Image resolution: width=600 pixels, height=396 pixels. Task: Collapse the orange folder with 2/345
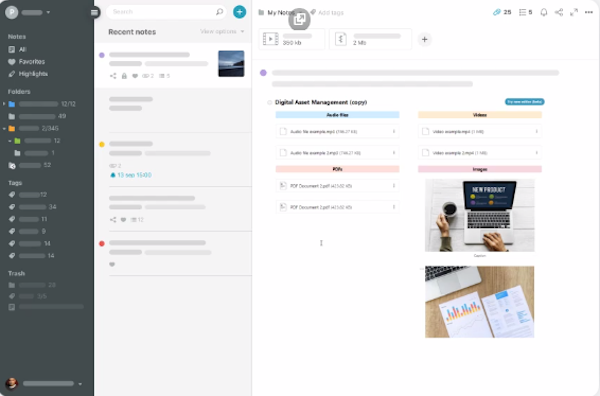pos(4,129)
